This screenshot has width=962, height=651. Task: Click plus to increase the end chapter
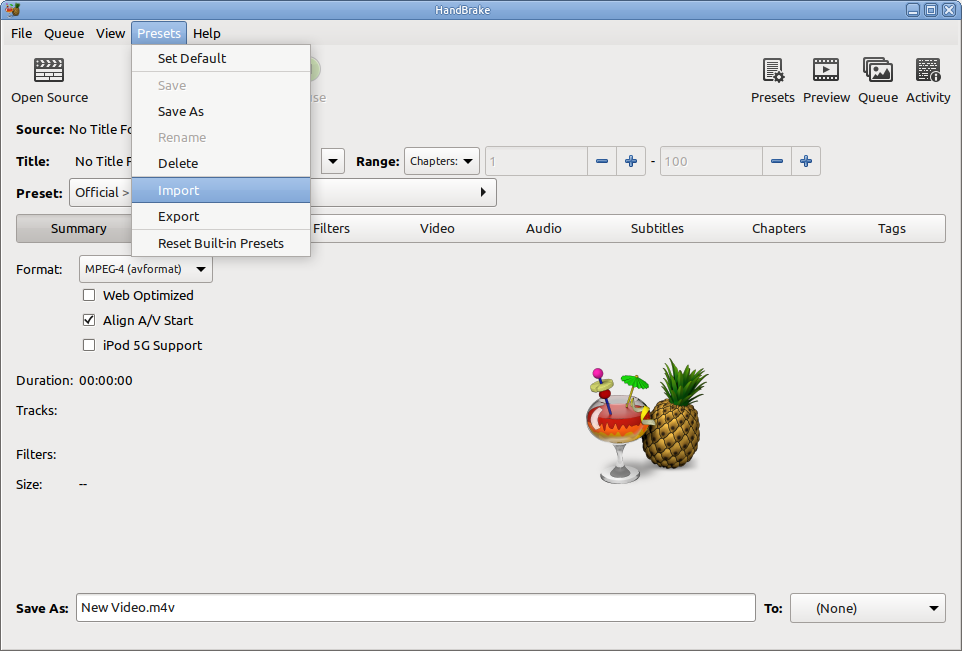click(x=806, y=162)
